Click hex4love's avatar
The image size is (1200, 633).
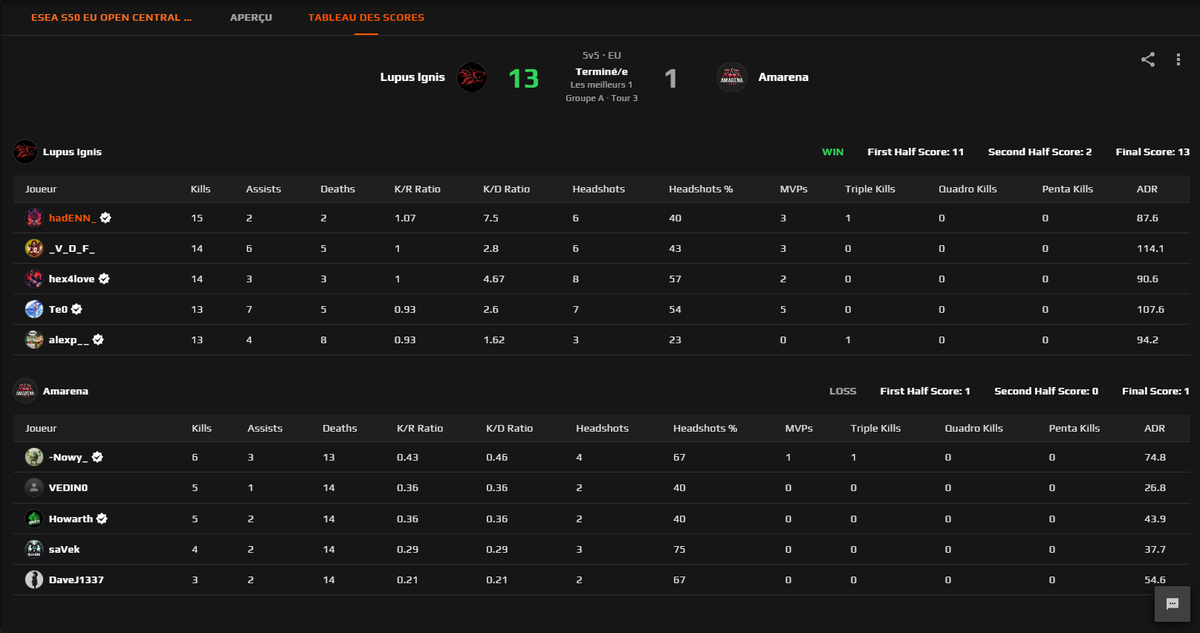point(34,279)
